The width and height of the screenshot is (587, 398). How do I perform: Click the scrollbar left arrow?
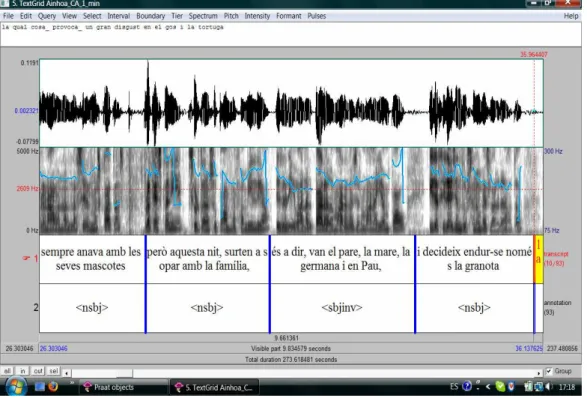(x=67, y=373)
